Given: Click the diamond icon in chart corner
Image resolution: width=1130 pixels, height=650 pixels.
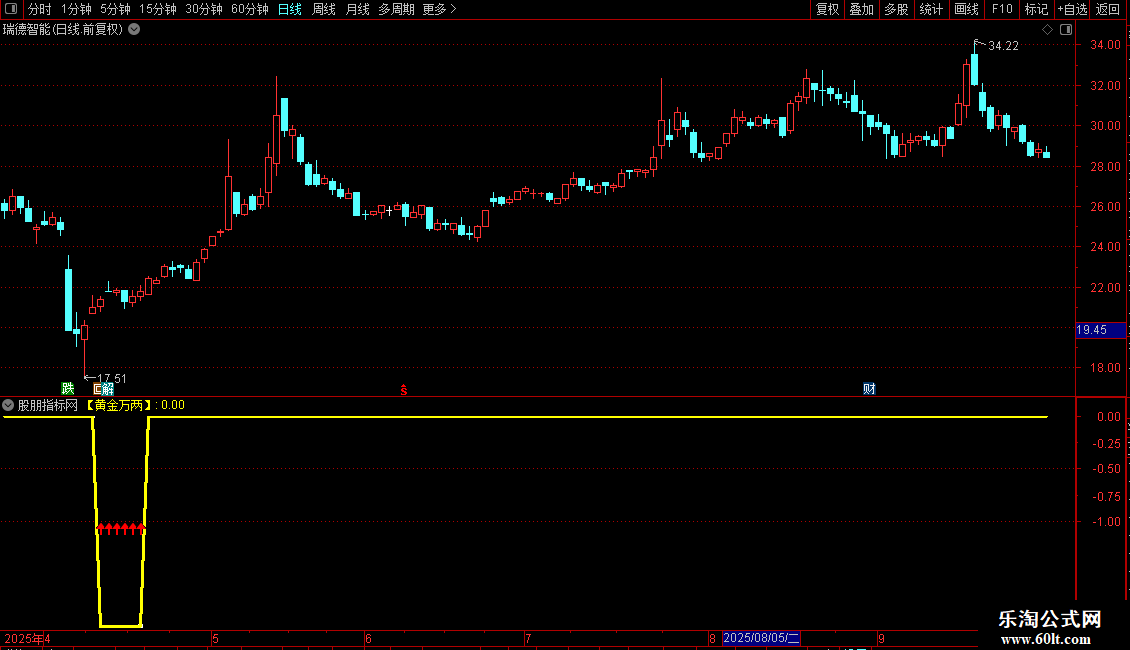Looking at the screenshot, I should (x=1047, y=30).
